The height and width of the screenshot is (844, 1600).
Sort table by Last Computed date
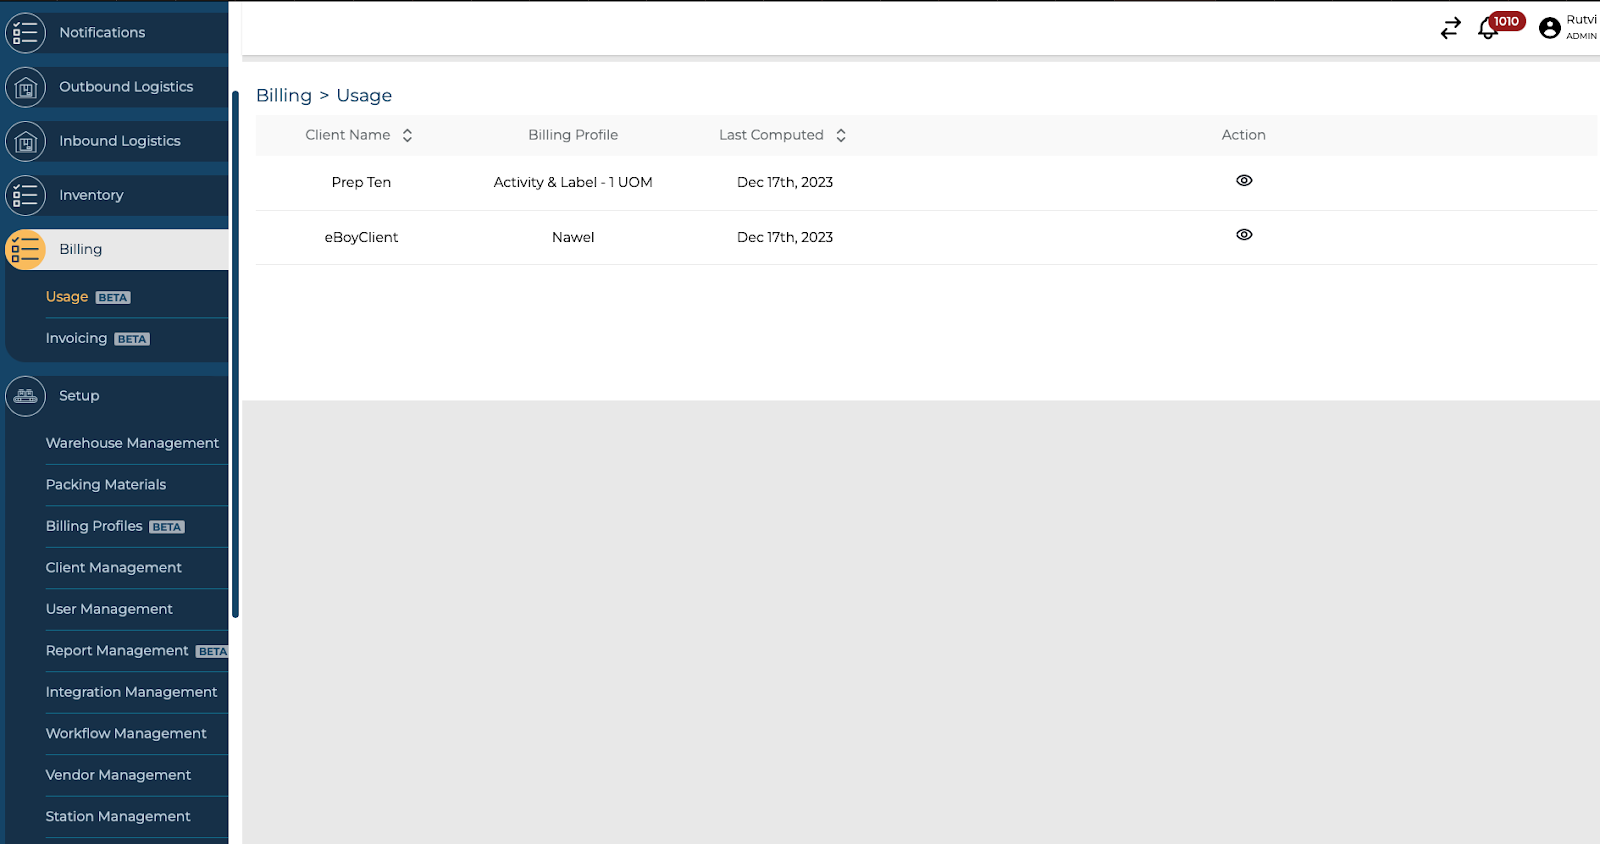841,136
